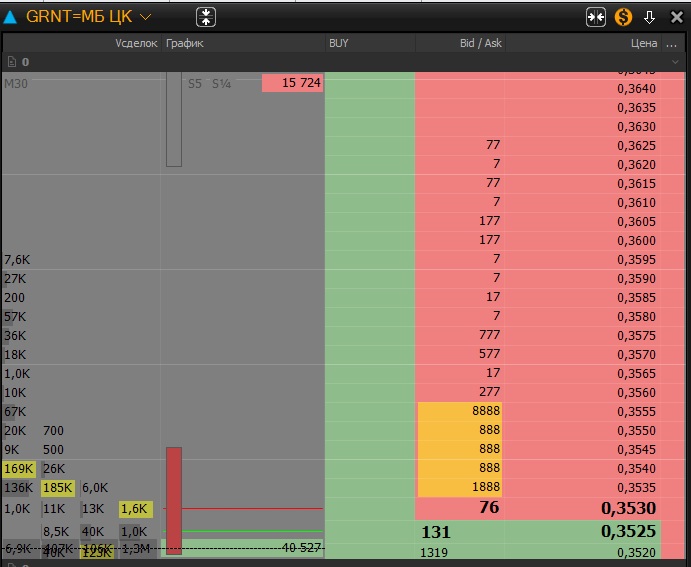Viewport: 691px width, 567px height.
Task: Click the bid volume 131
Action: (x=436, y=532)
